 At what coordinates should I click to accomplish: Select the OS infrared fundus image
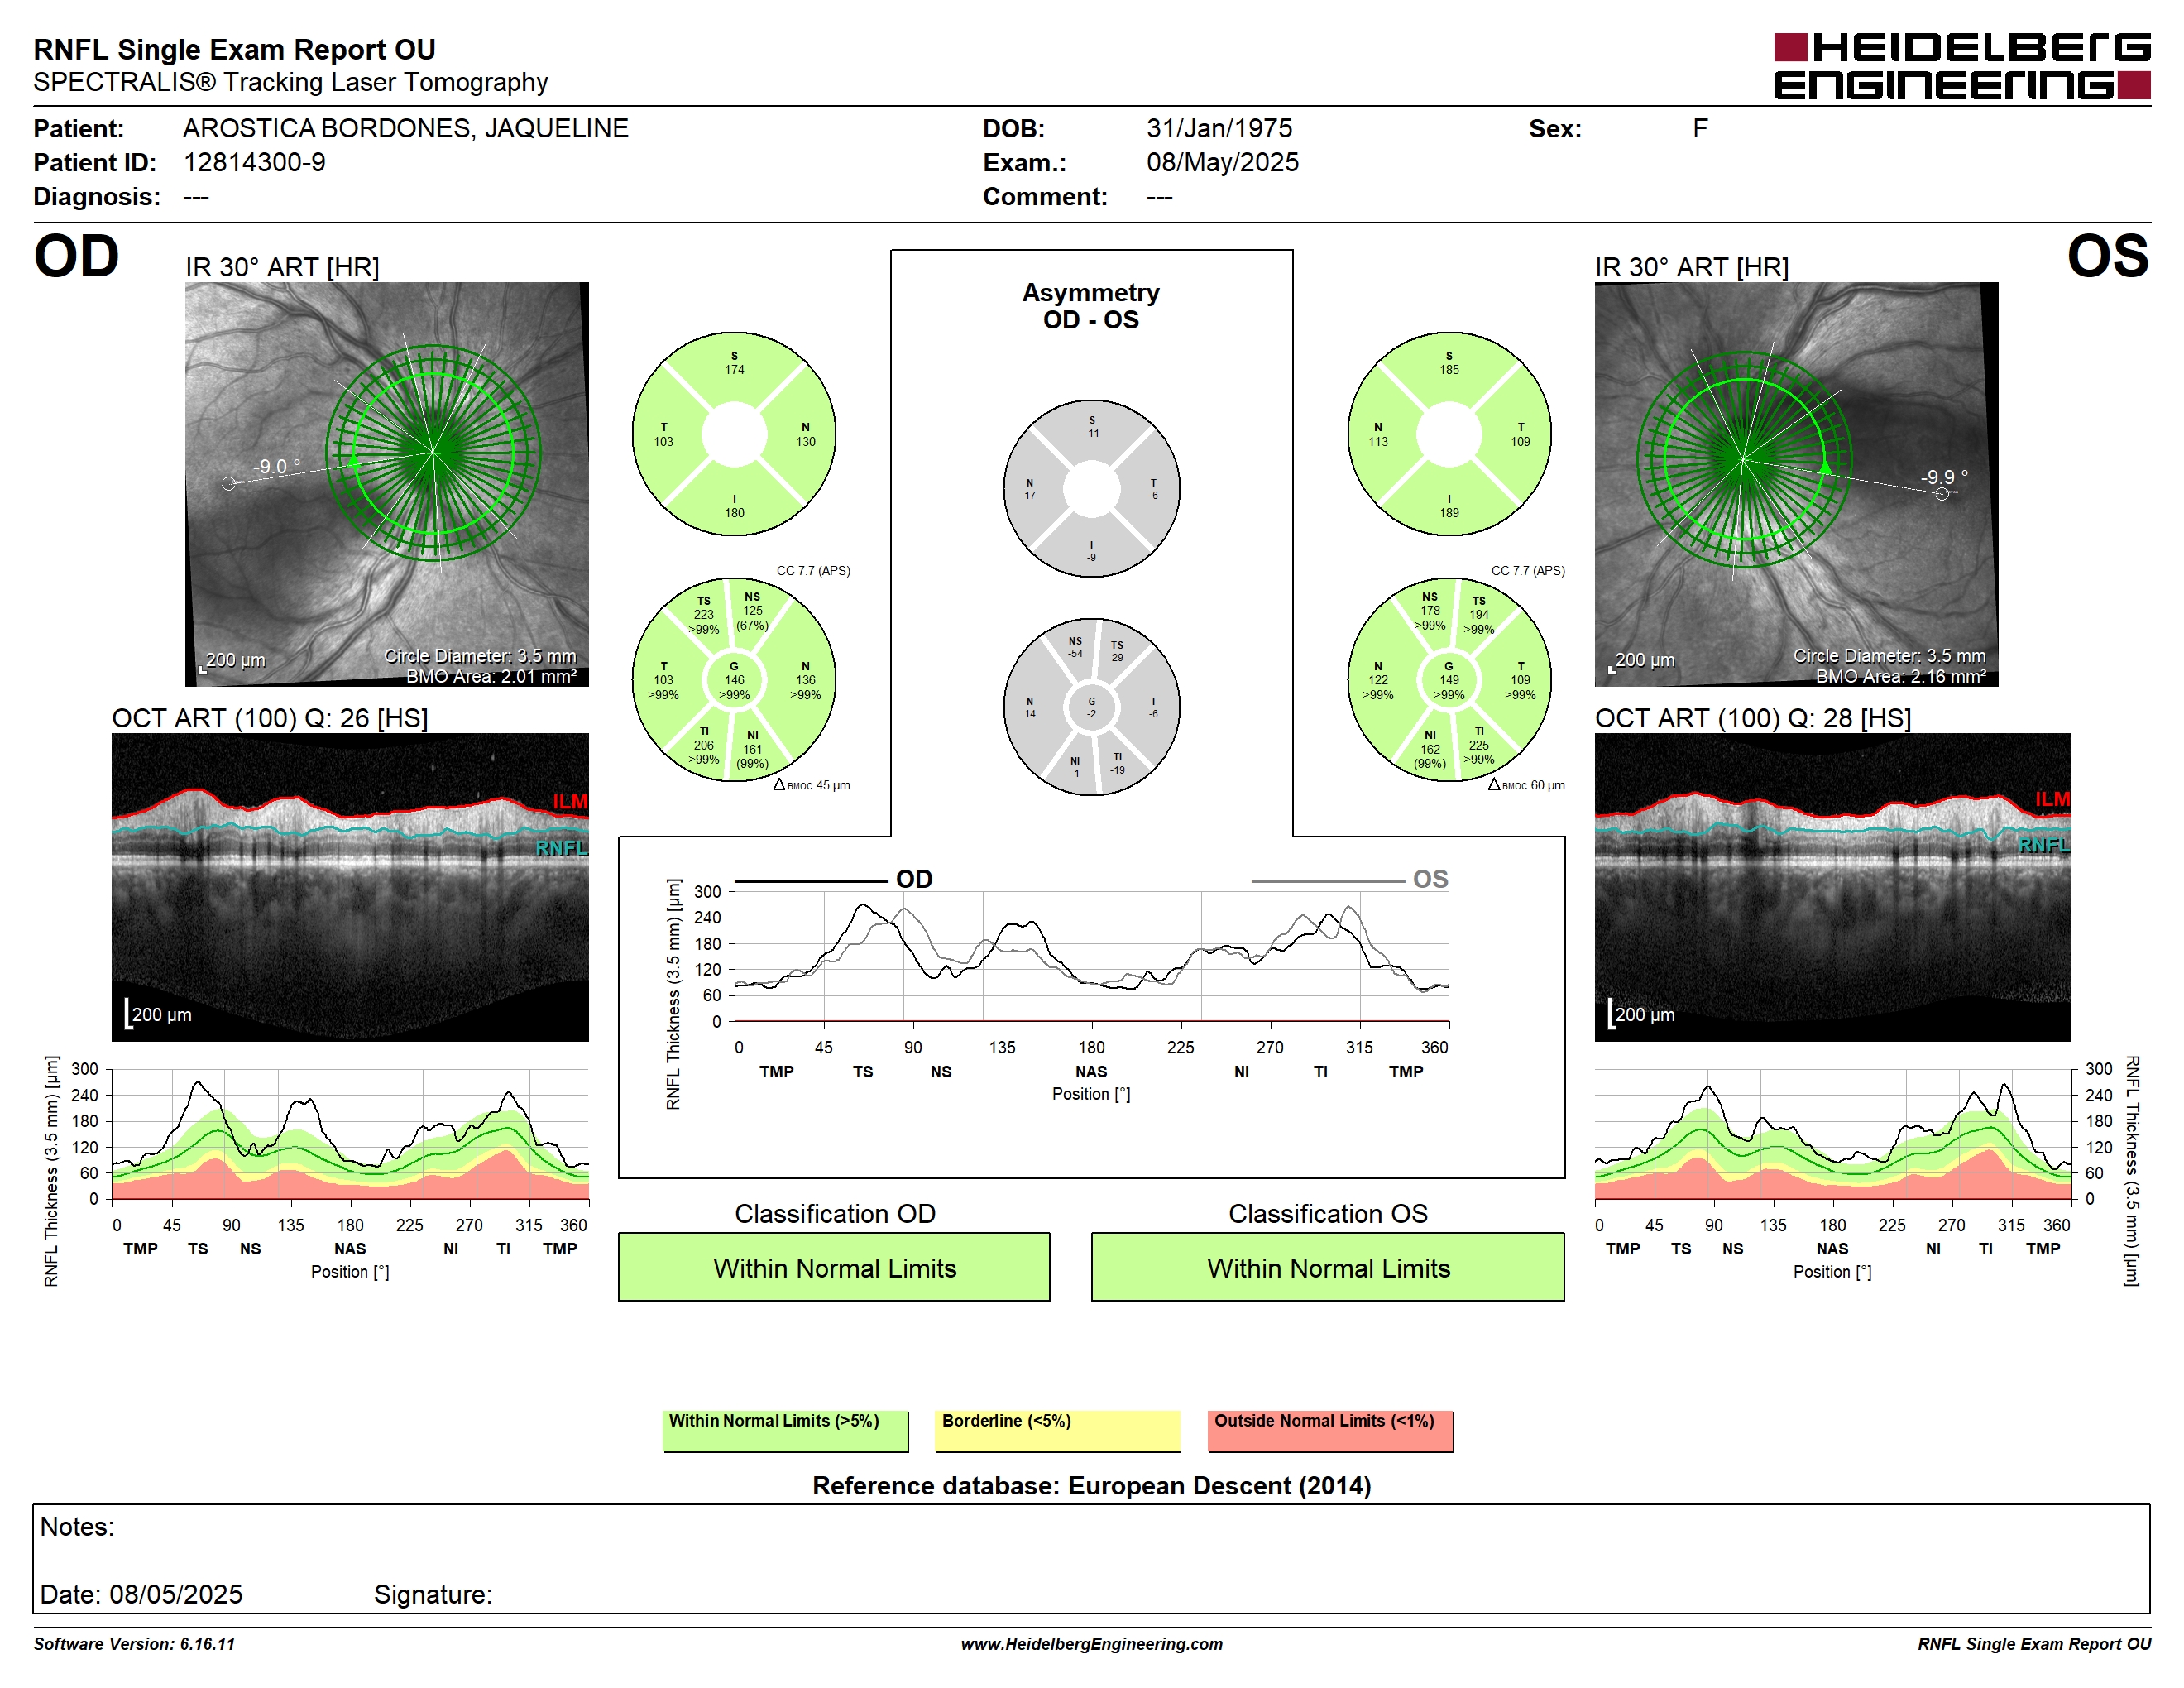click(1796, 484)
